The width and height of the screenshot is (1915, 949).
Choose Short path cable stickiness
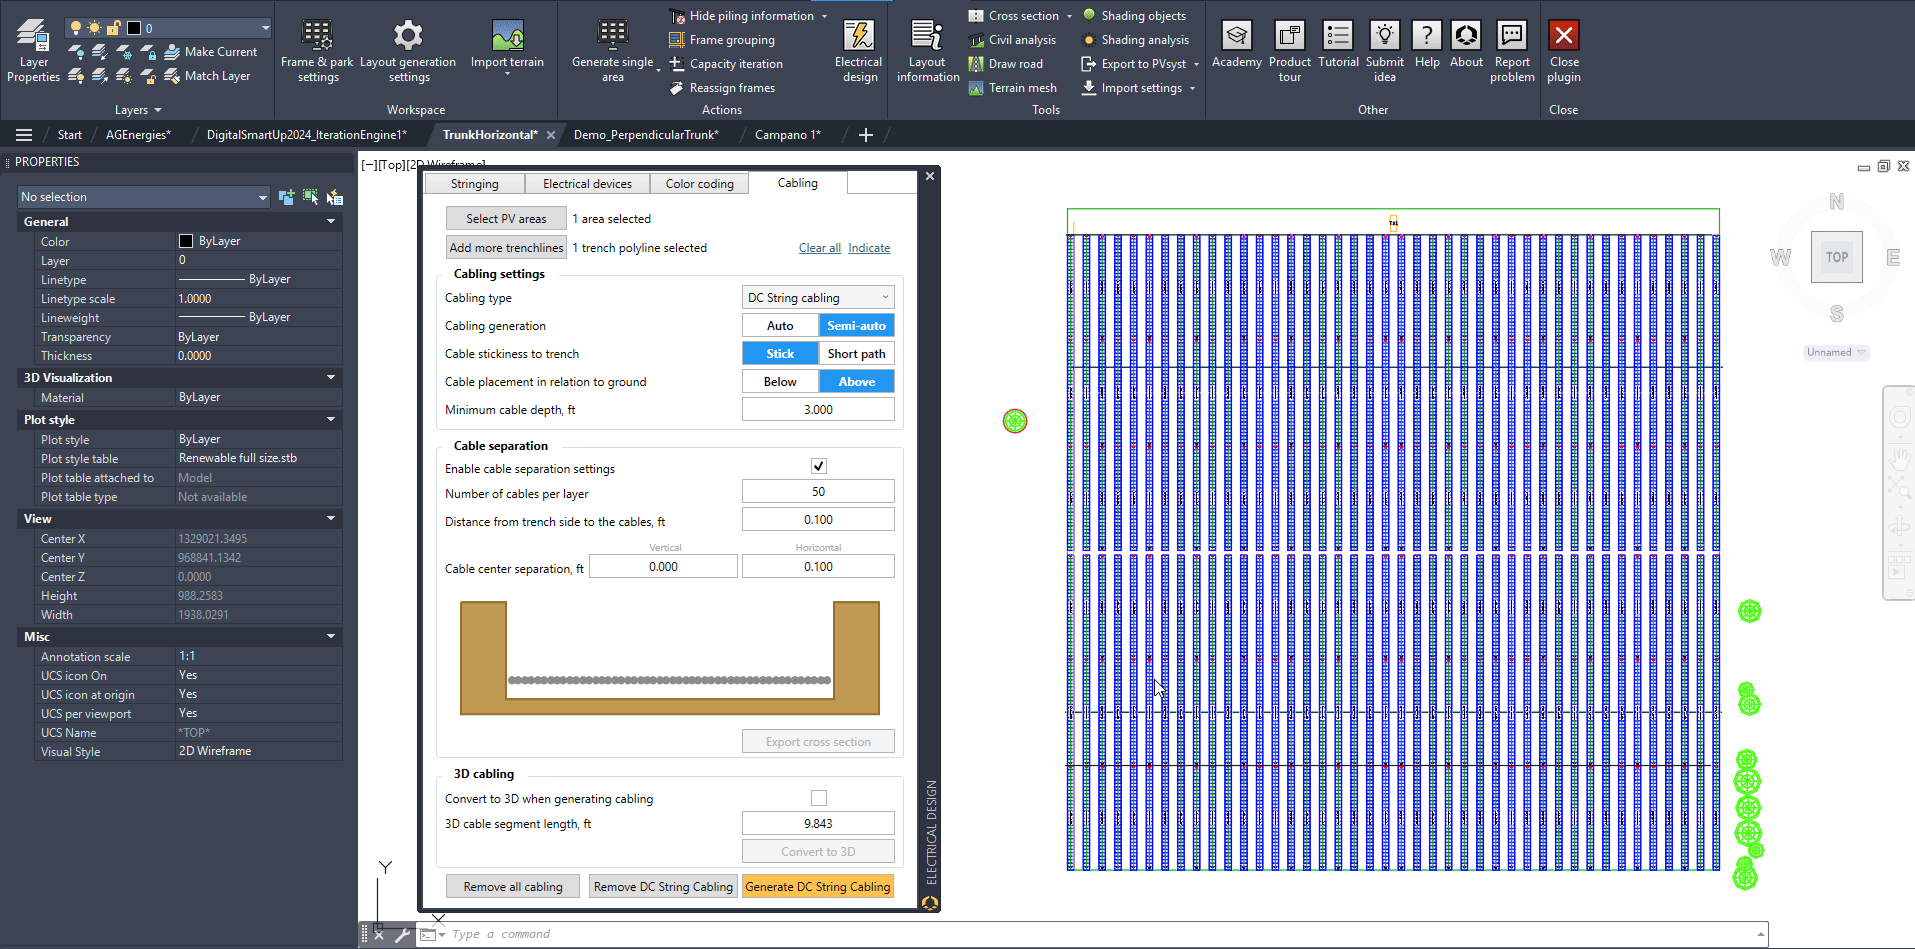click(x=856, y=354)
